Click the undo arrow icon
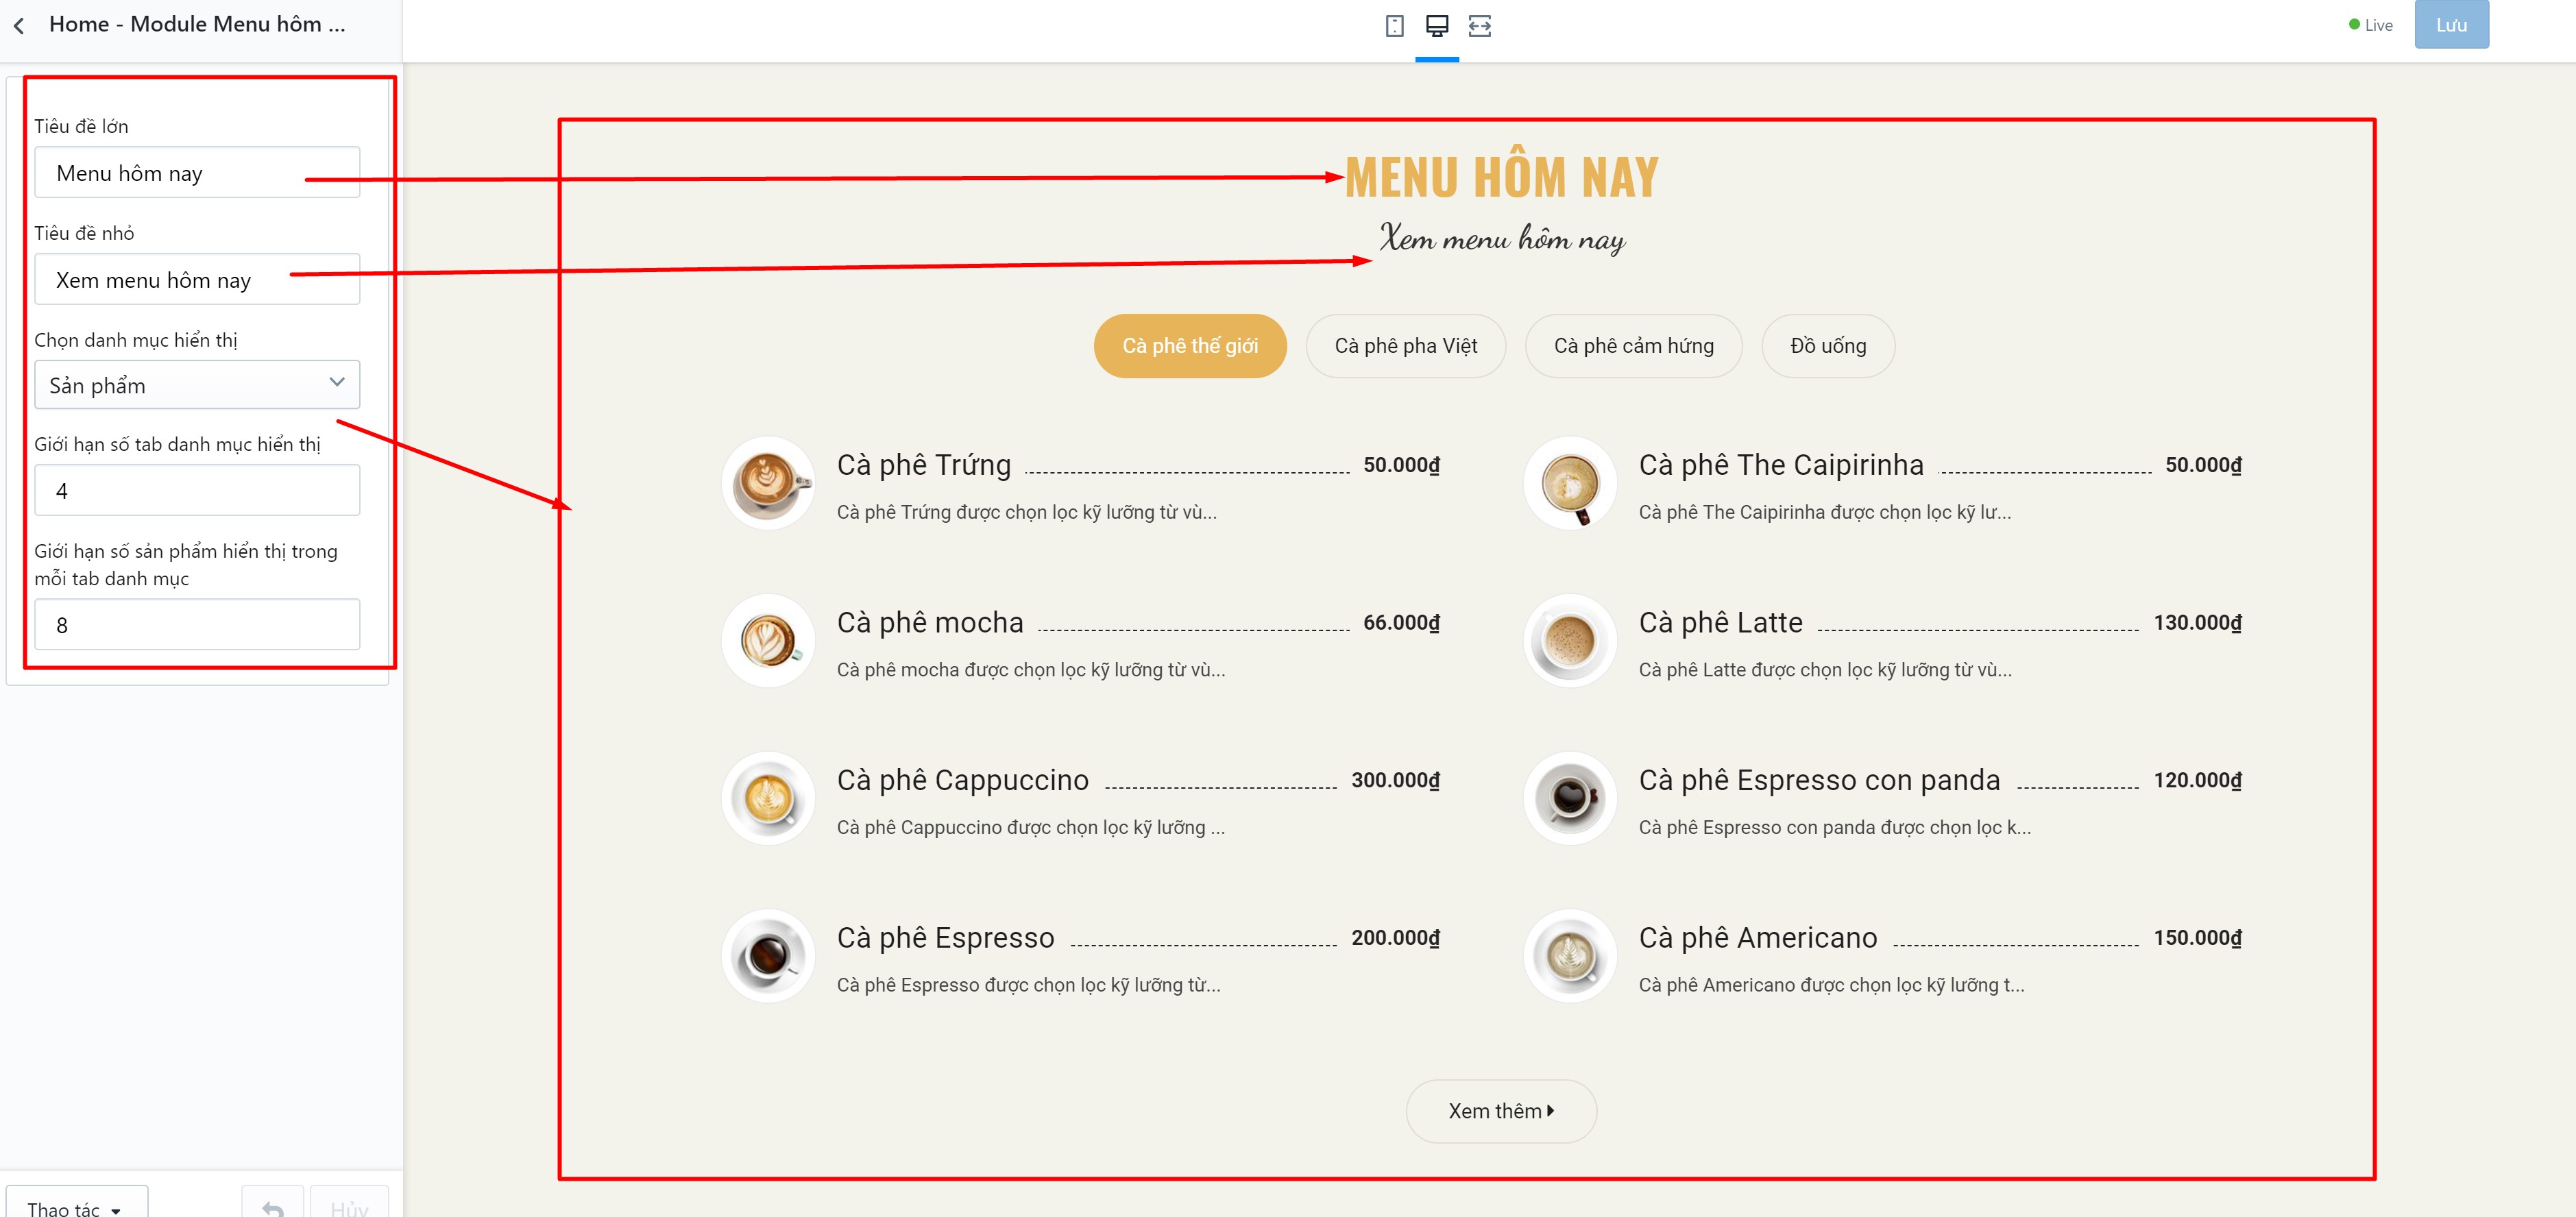Image resolution: width=2576 pixels, height=1217 pixels. tap(273, 1206)
